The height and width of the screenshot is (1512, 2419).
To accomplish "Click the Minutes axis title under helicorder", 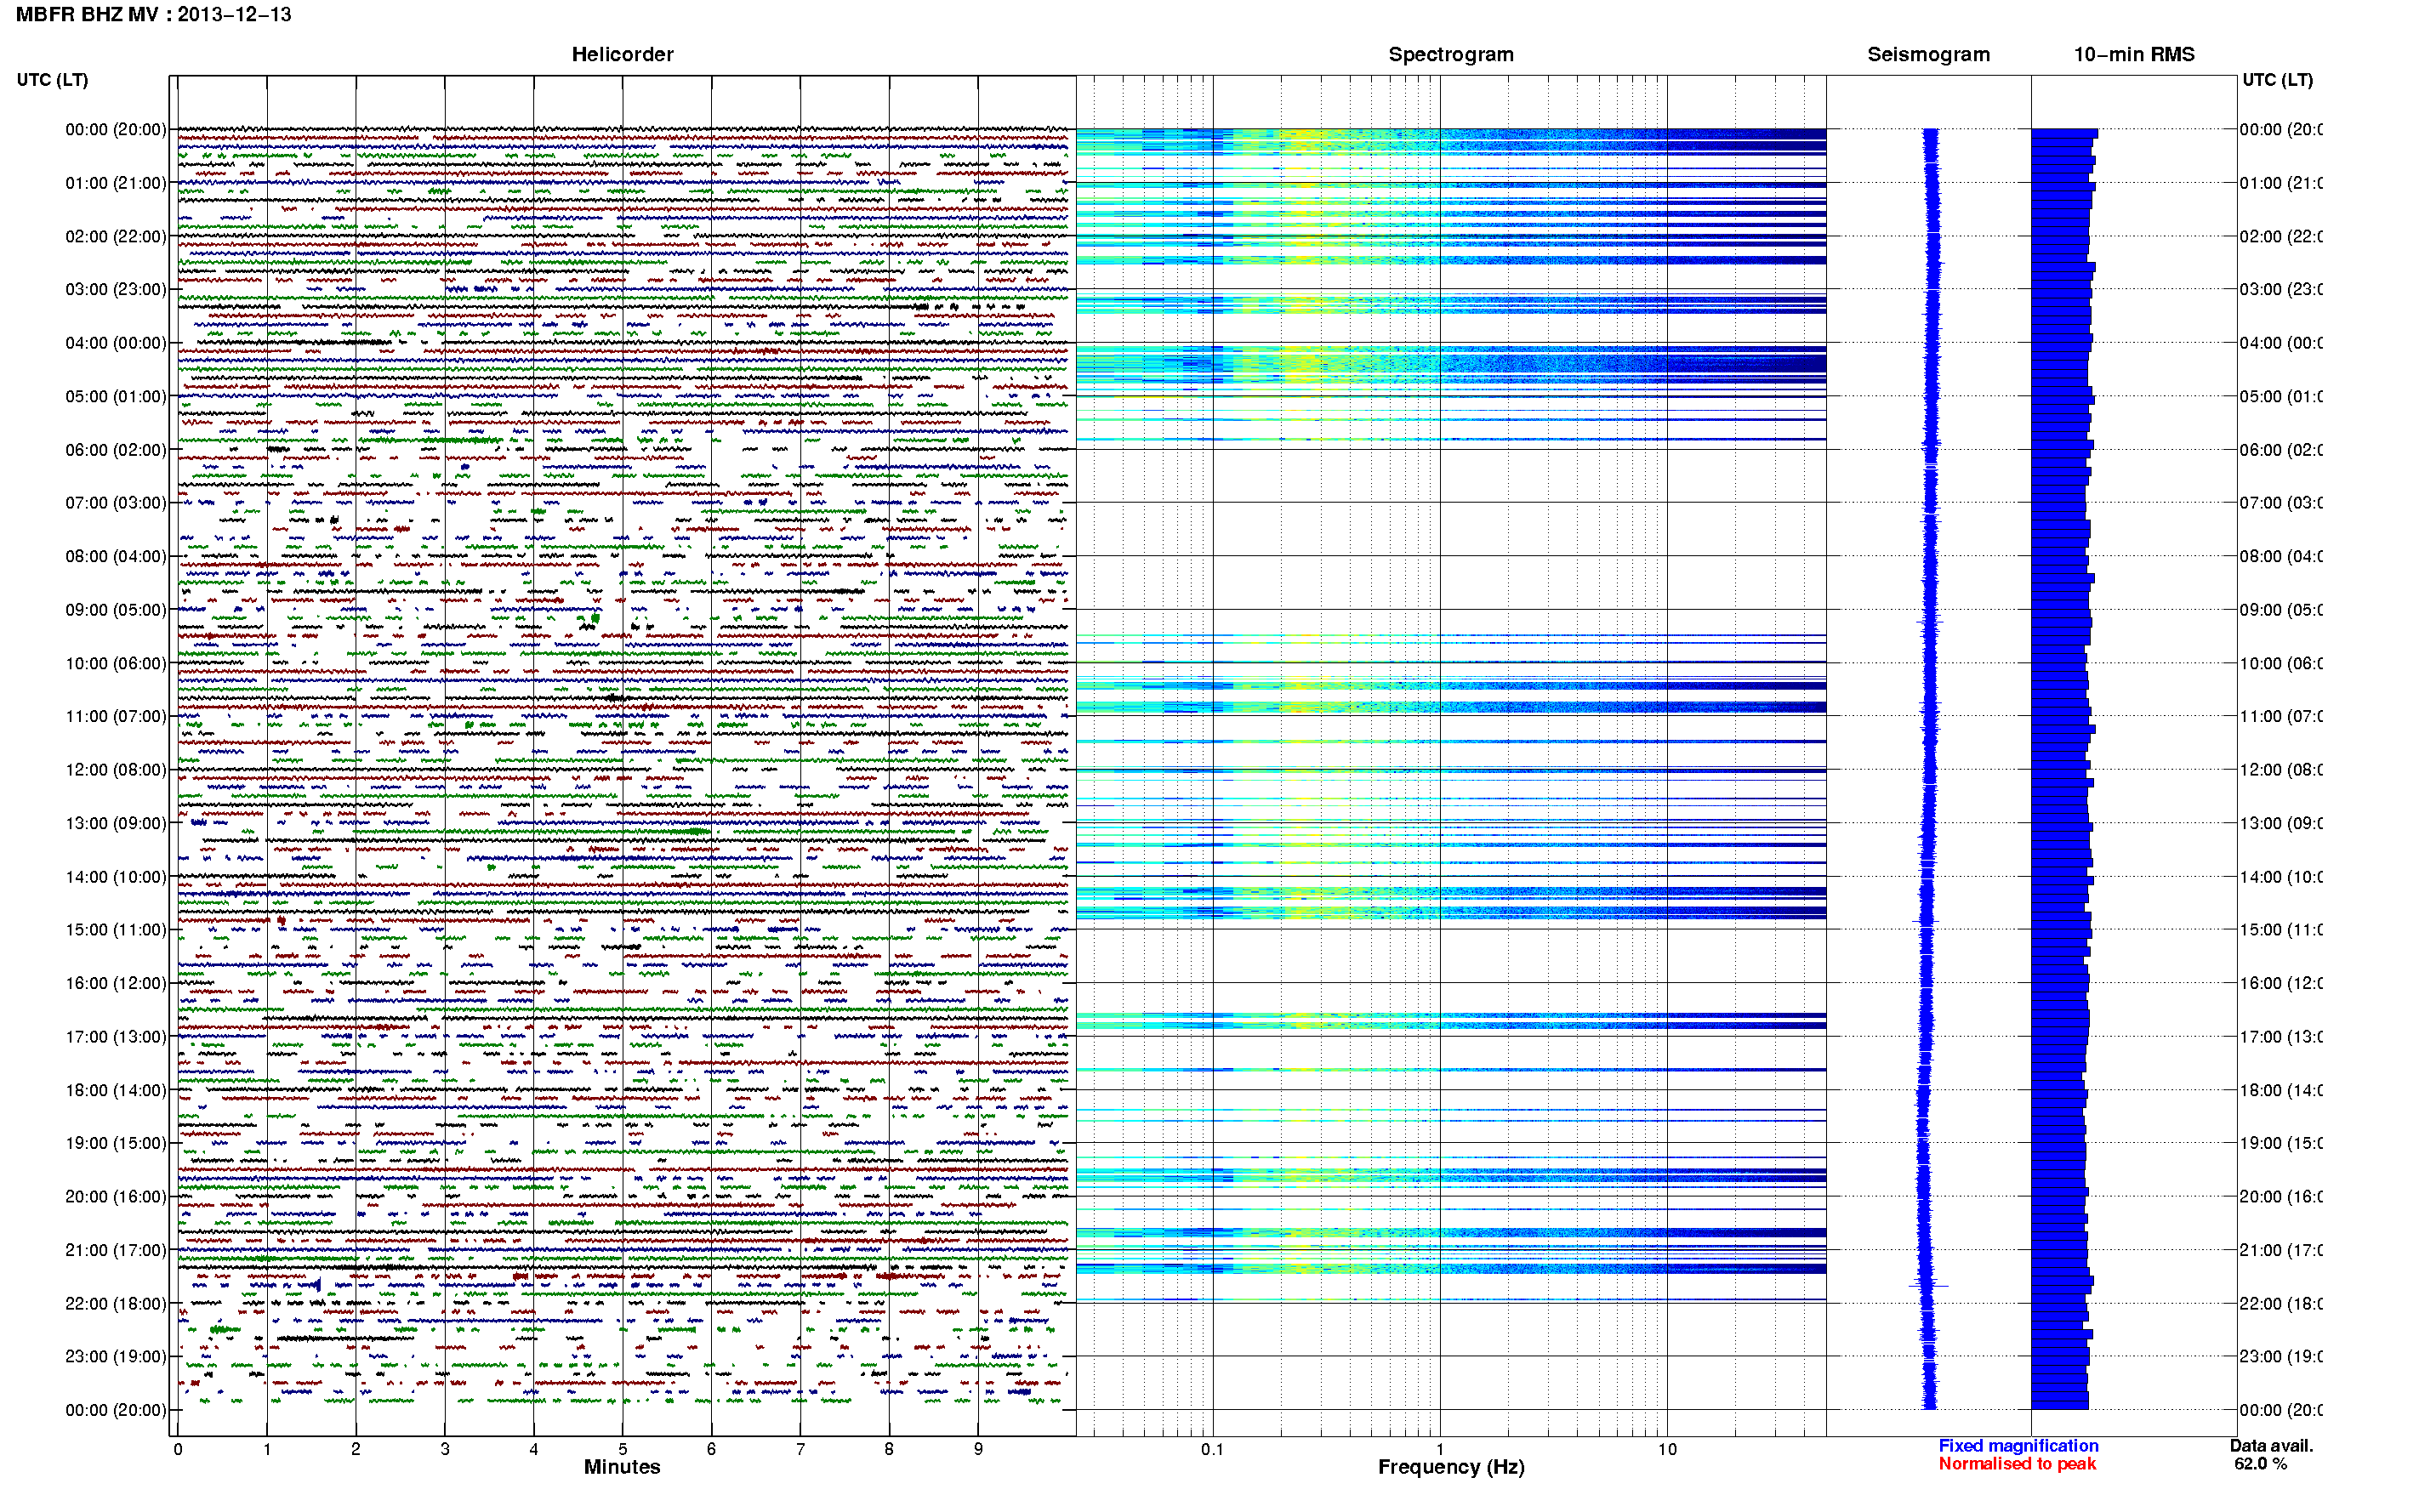I will (x=622, y=1467).
